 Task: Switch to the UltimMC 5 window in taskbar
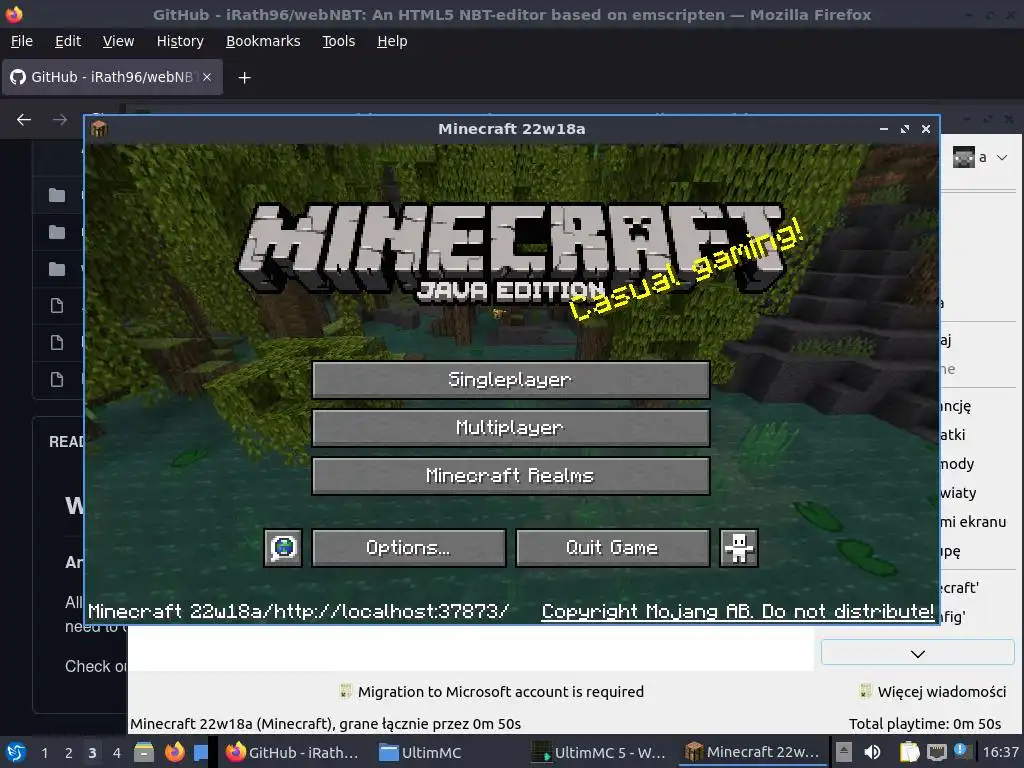pos(599,752)
